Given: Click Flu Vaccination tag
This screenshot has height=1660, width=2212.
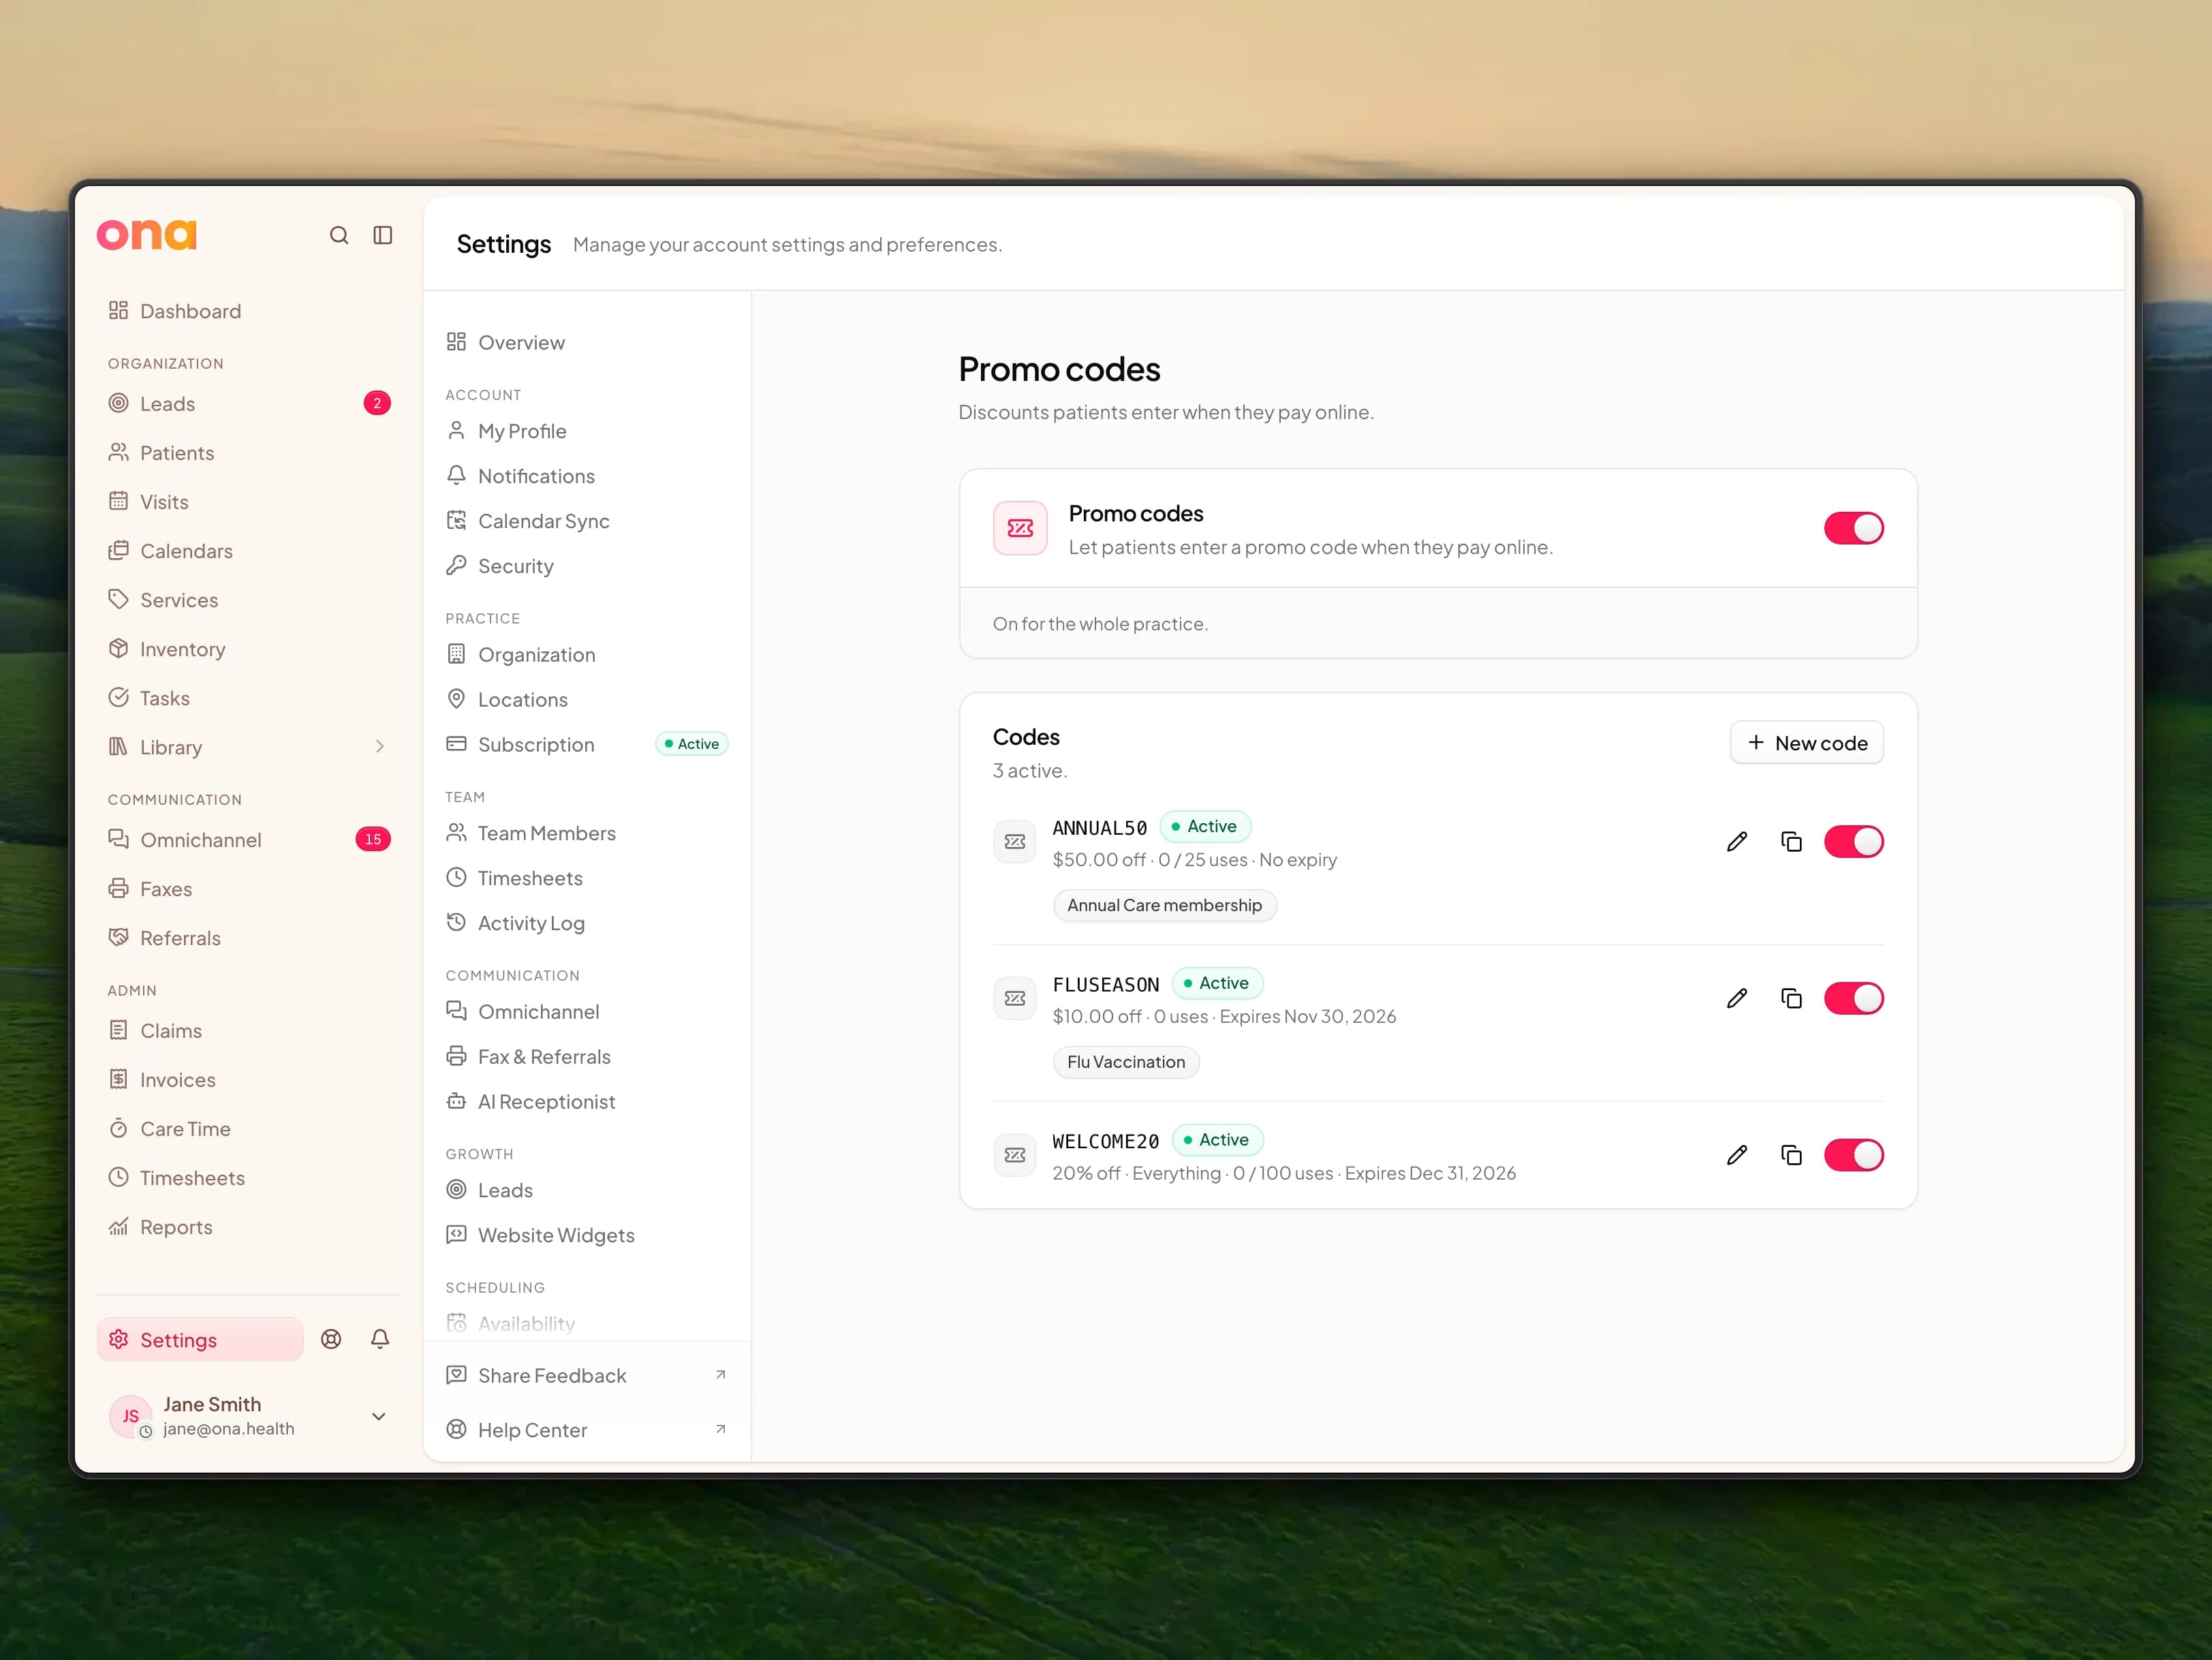Looking at the screenshot, I should click(x=1126, y=1062).
